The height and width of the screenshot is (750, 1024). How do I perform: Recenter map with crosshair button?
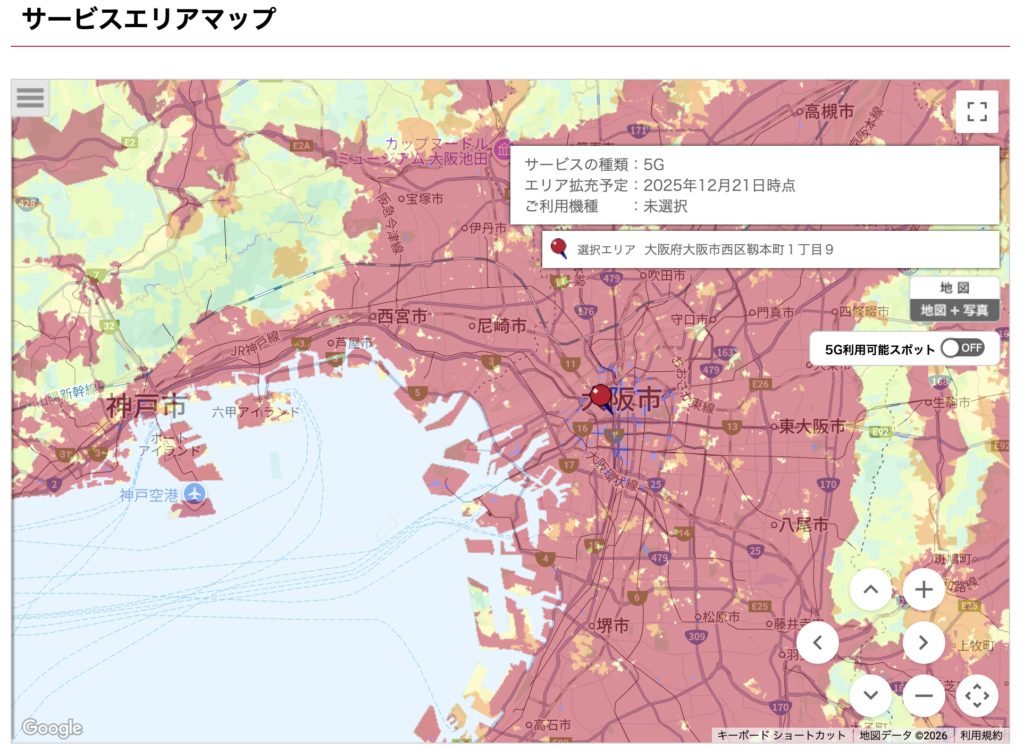(x=977, y=695)
